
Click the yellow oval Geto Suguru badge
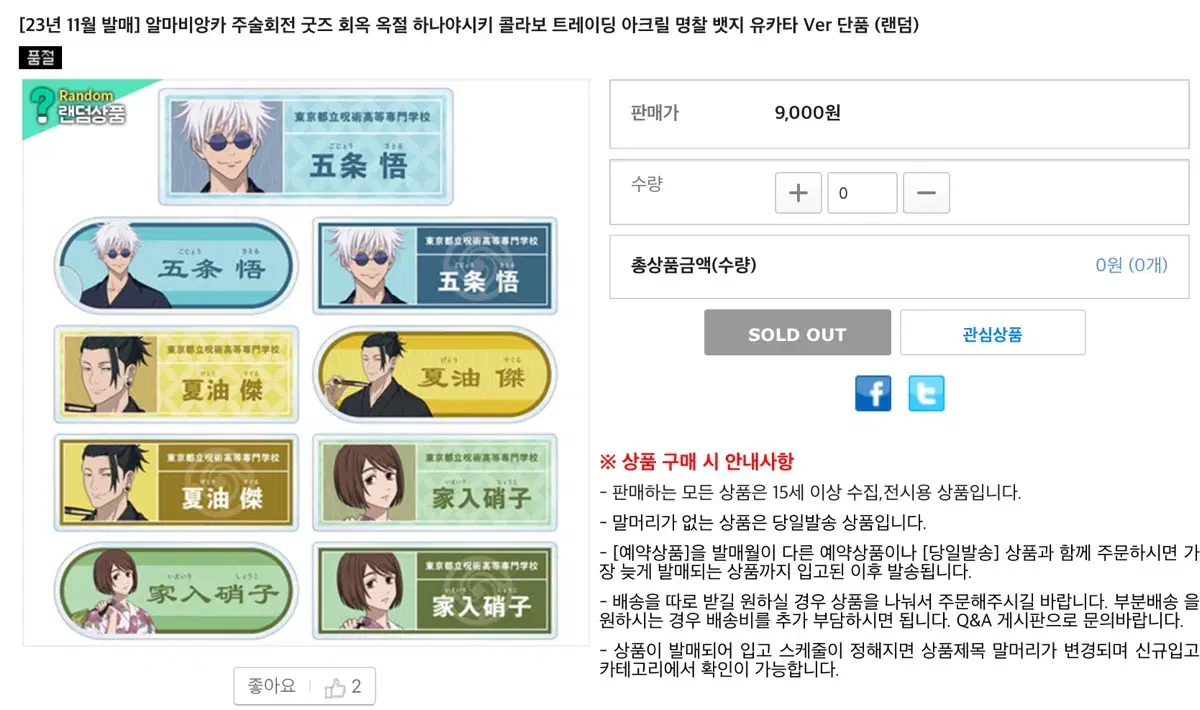click(x=435, y=374)
